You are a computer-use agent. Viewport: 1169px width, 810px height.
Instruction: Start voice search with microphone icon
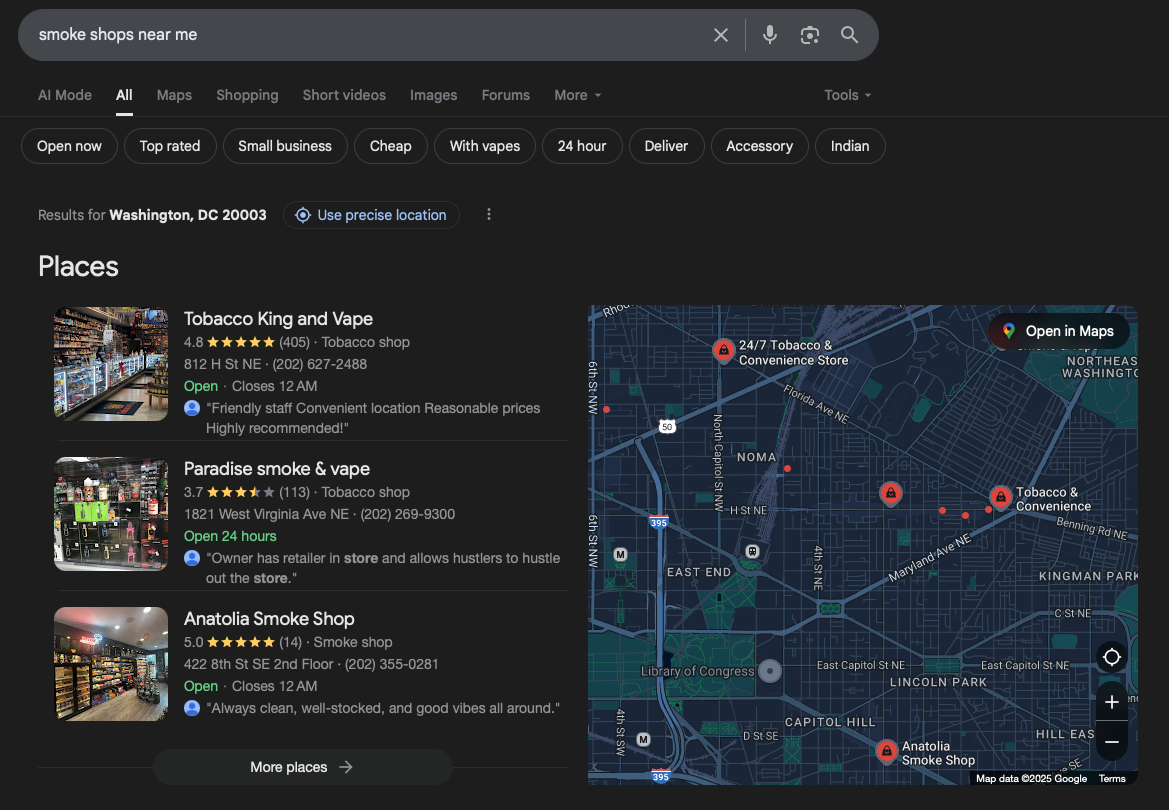pyautogui.click(x=769, y=35)
